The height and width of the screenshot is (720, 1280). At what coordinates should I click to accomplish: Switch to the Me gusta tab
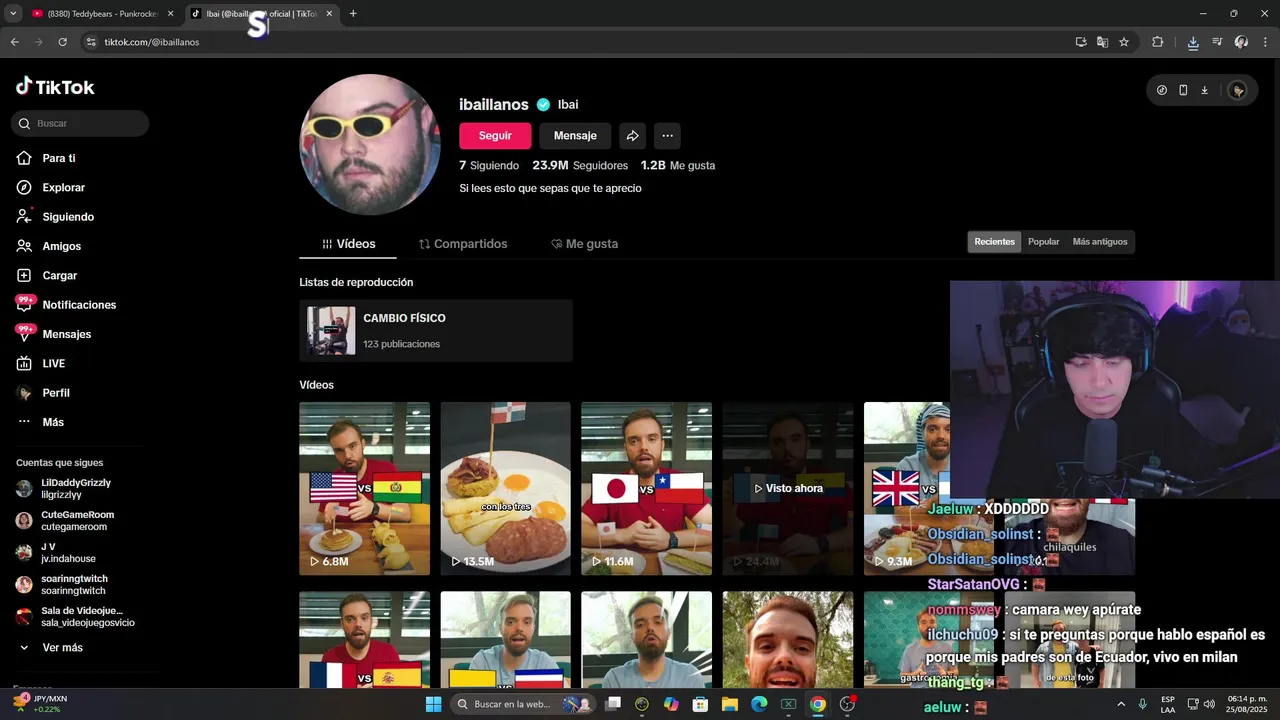[x=584, y=244]
